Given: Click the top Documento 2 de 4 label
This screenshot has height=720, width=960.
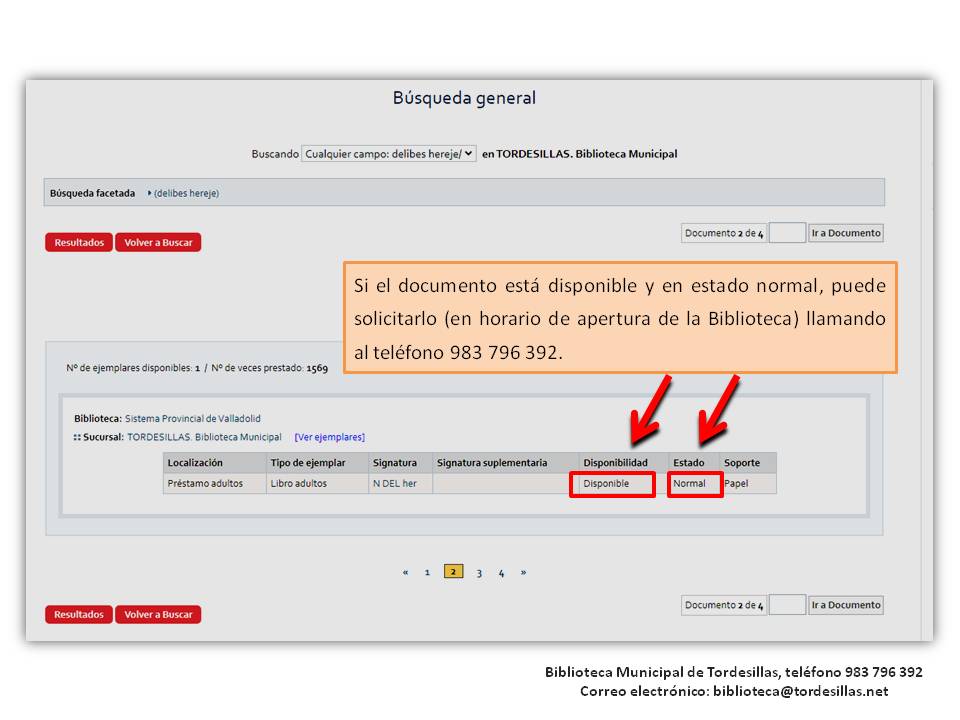Looking at the screenshot, I should click(x=724, y=233).
